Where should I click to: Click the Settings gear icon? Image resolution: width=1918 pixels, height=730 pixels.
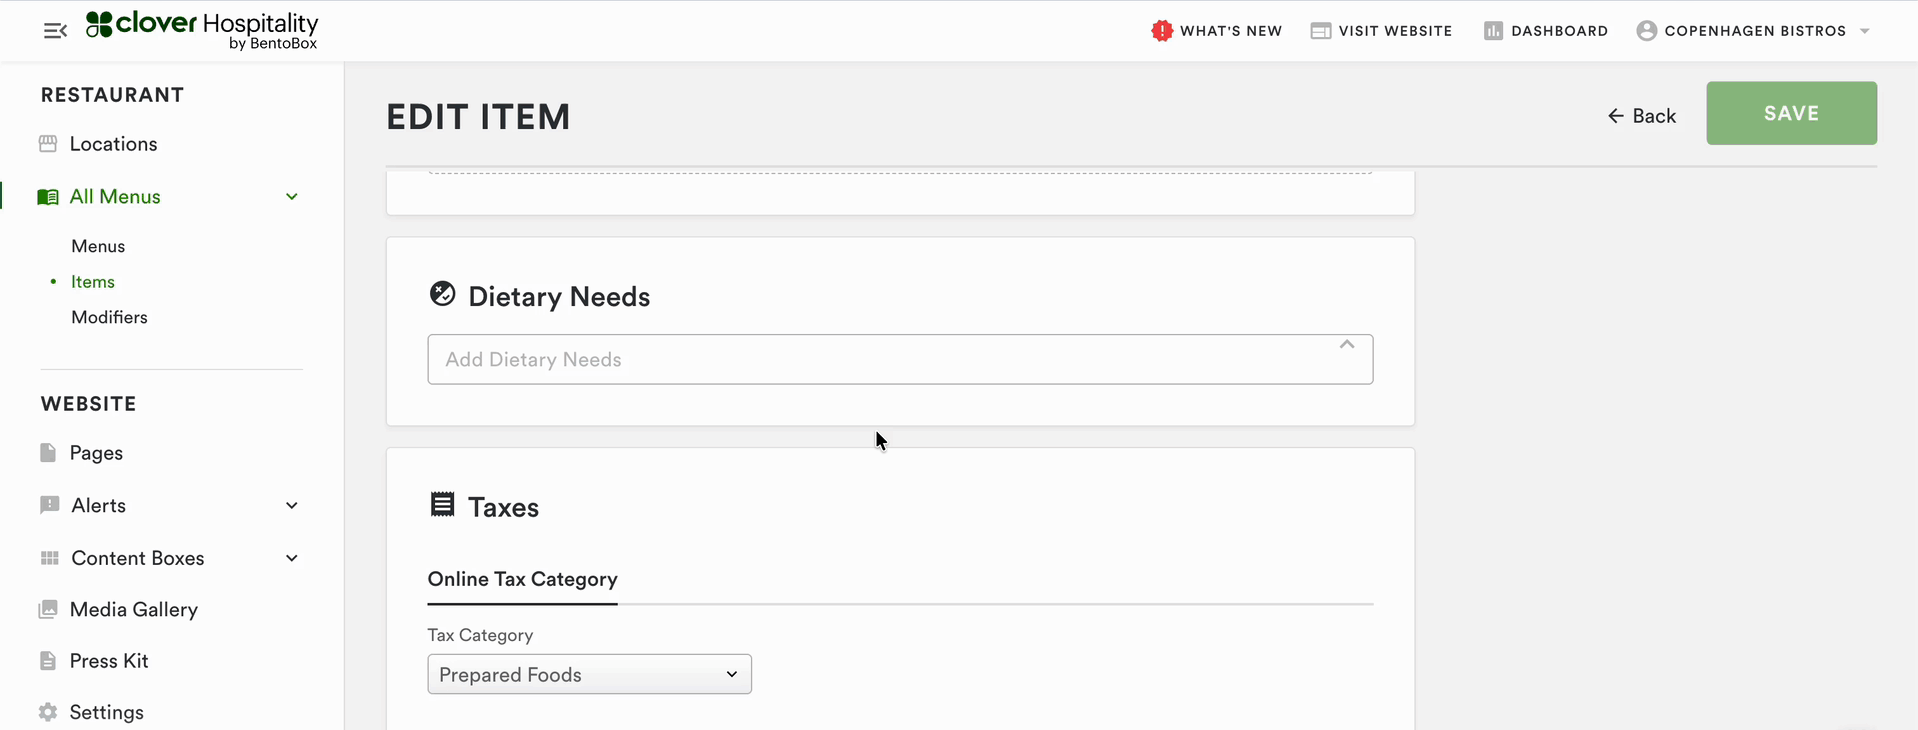[x=48, y=712]
